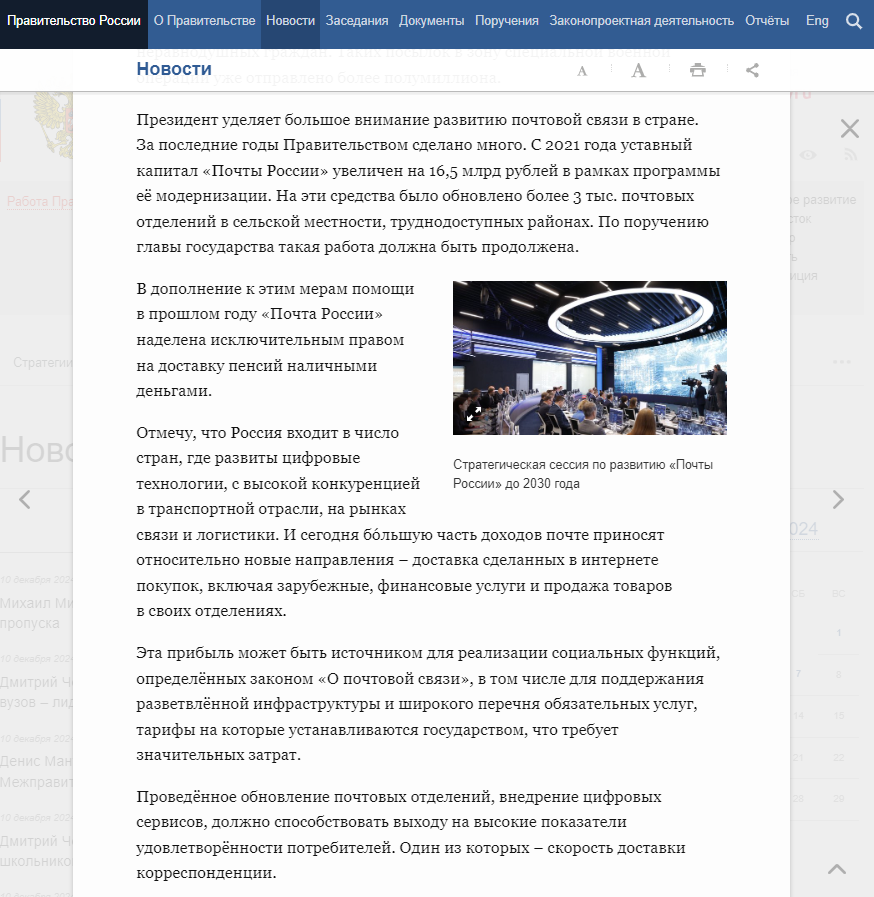Viewport: 874px width, 897px height.
Task: Decrease font size with small A icon
Action: coord(582,71)
